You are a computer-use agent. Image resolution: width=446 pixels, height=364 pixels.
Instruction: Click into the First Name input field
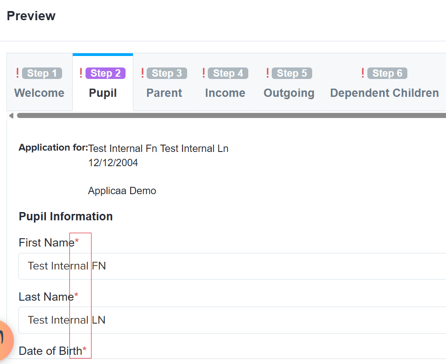[232, 266]
